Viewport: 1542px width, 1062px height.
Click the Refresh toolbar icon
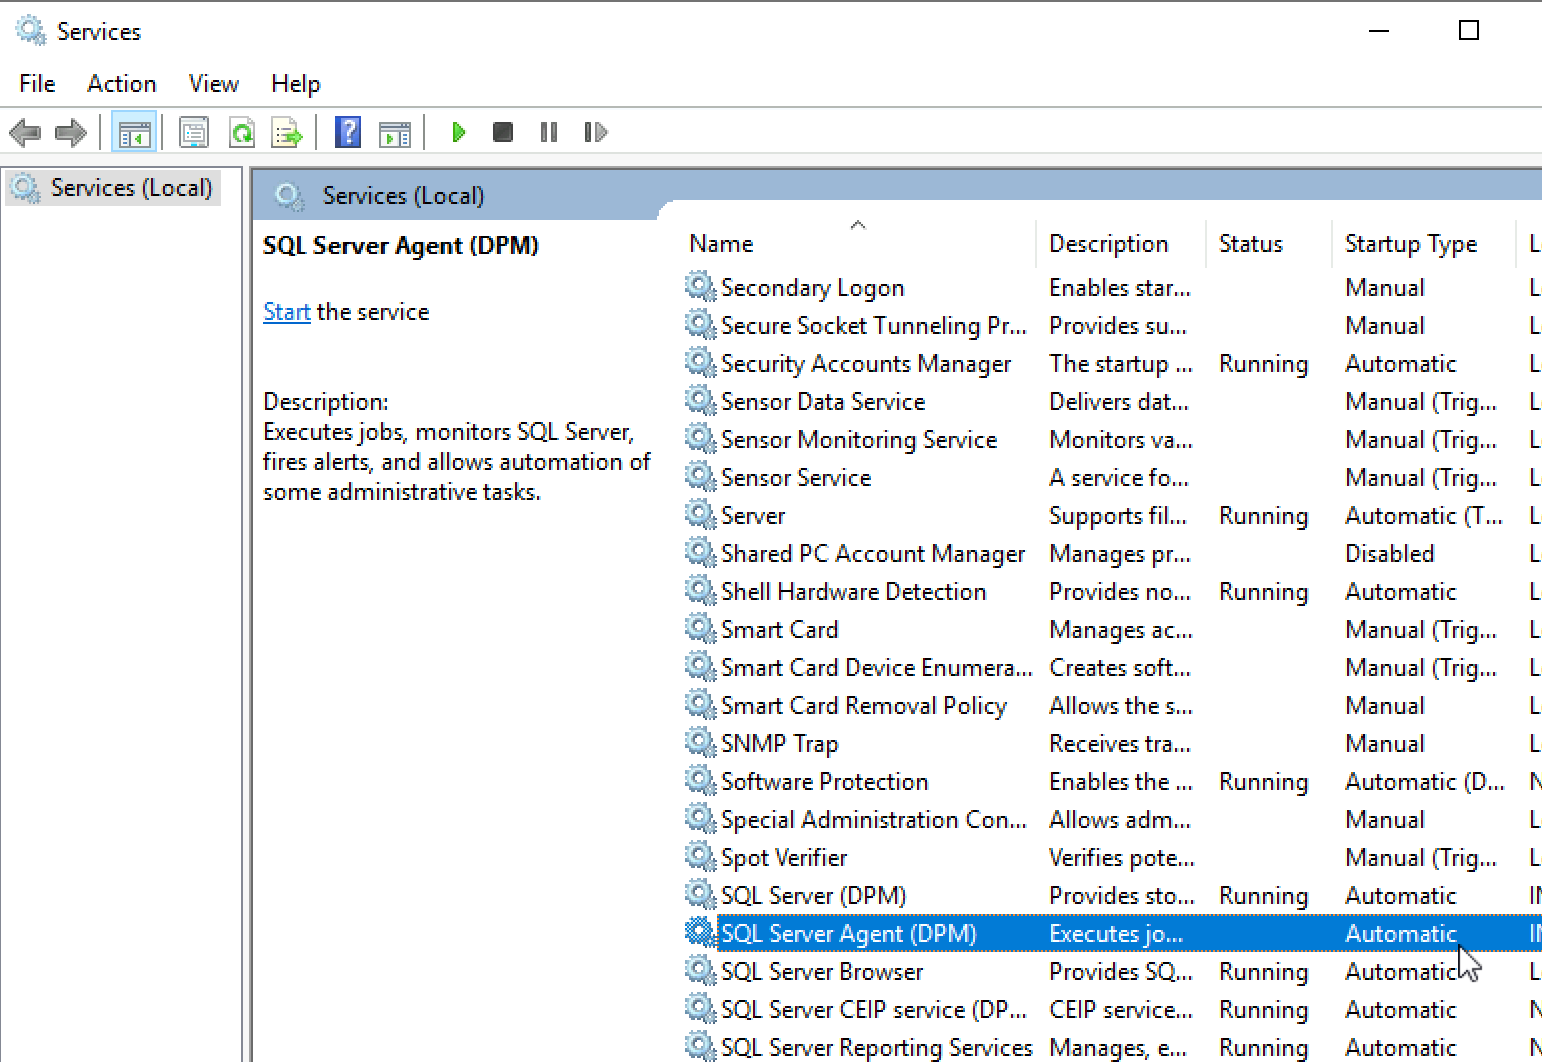click(x=242, y=132)
